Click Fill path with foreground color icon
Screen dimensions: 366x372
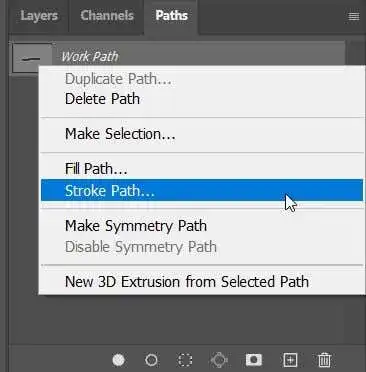[118, 360]
